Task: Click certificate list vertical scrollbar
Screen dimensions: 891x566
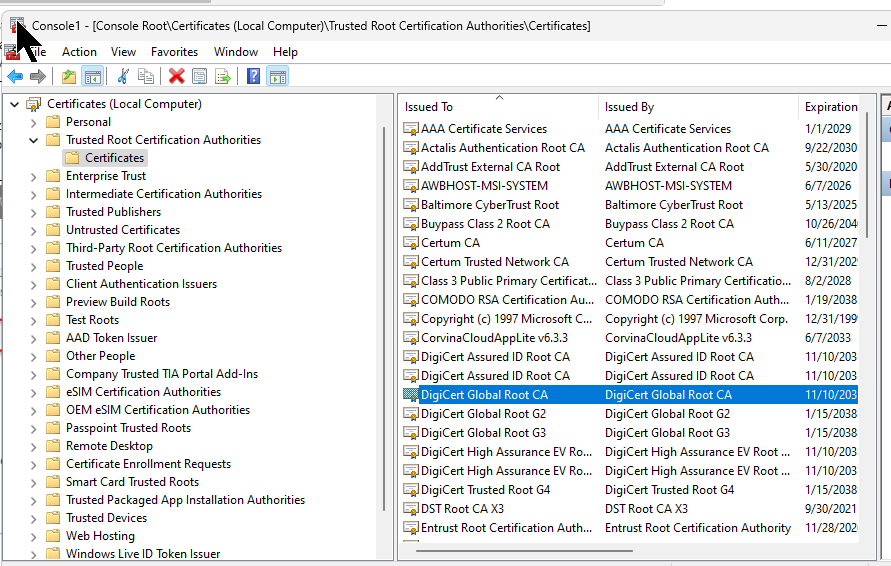Action: (x=867, y=175)
